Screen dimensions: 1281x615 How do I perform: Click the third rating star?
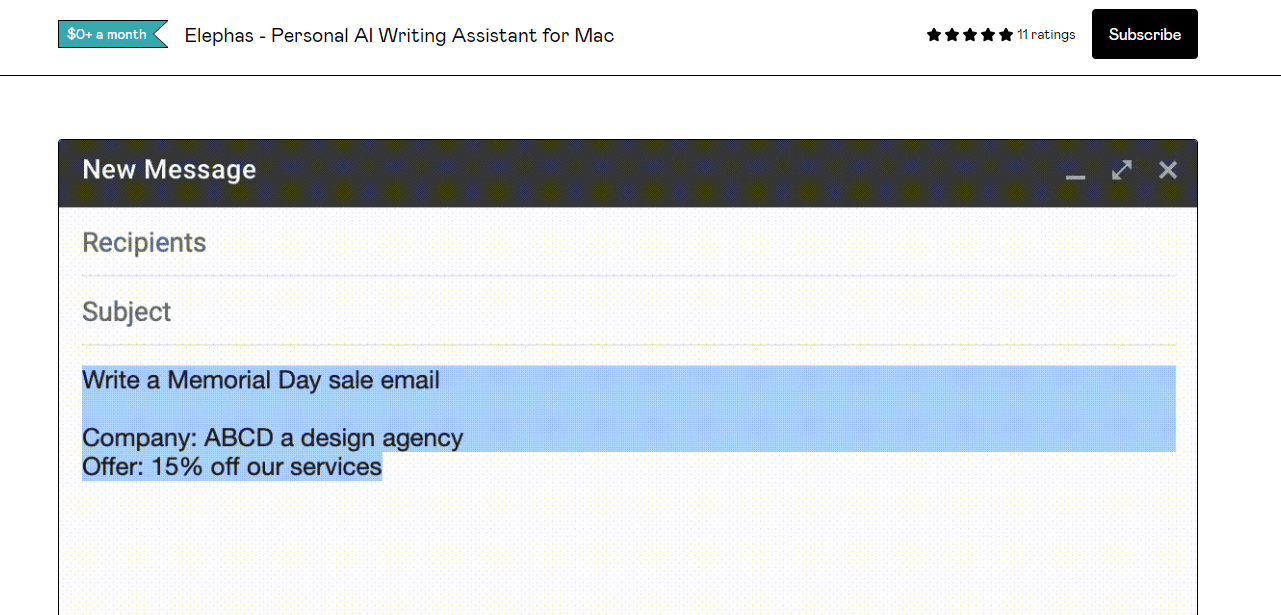tap(970, 35)
